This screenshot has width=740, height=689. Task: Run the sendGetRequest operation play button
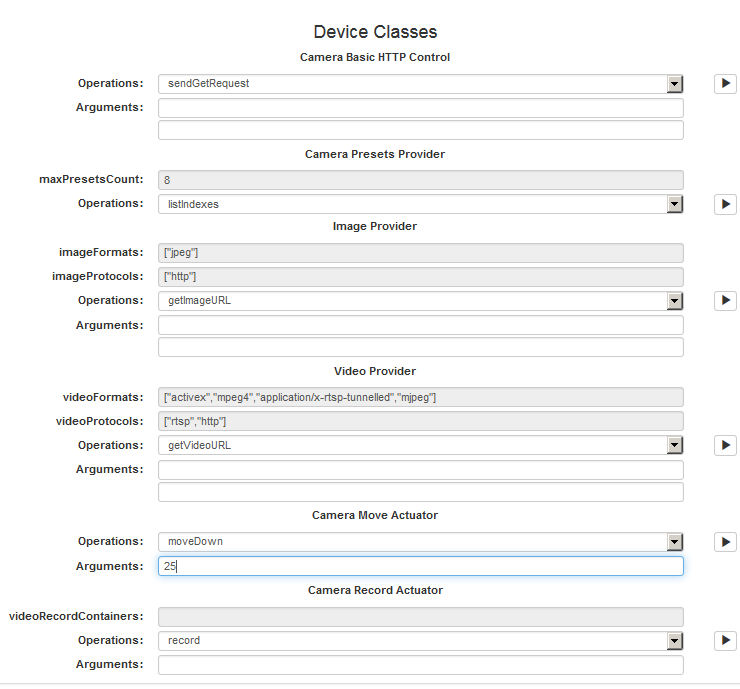725,84
